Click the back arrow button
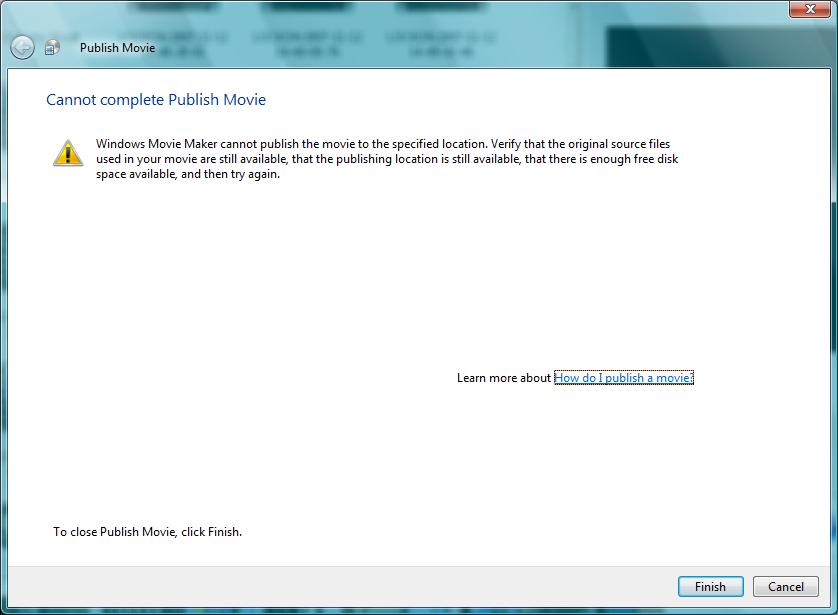The height and width of the screenshot is (615, 838). click(x=22, y=48)
